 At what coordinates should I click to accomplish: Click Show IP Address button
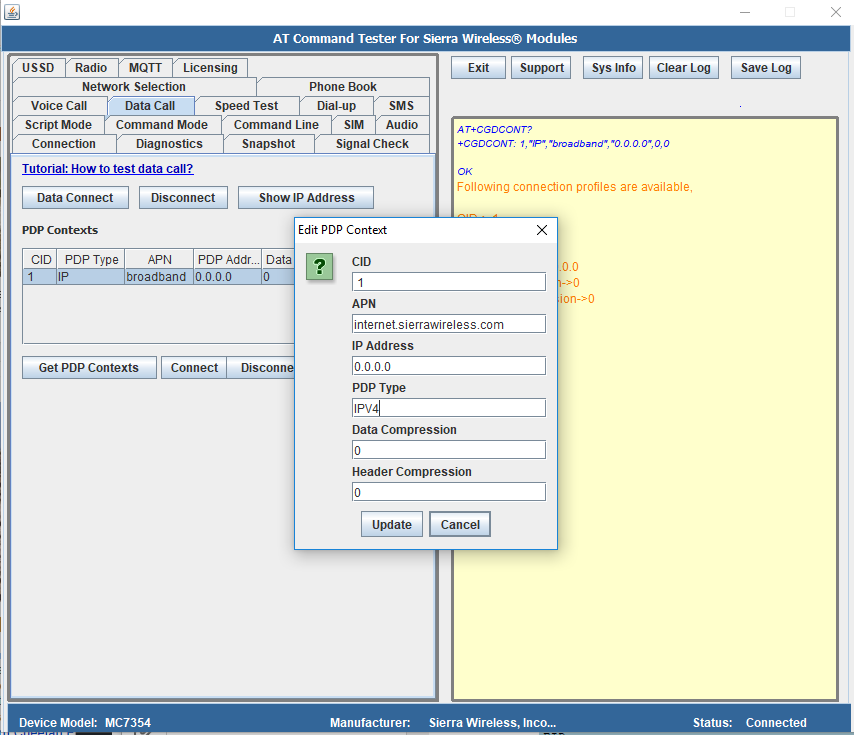click(x=306, y=198)
